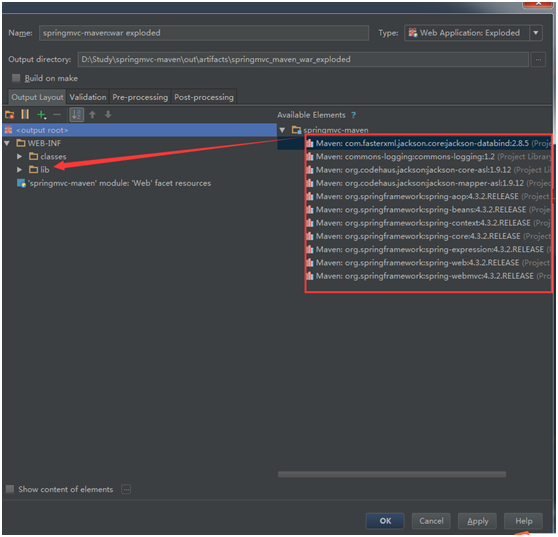This screenshot has width=558, height=537.
Task: Enable the Build on make checkbox
Action: click(x=16, y=78)
